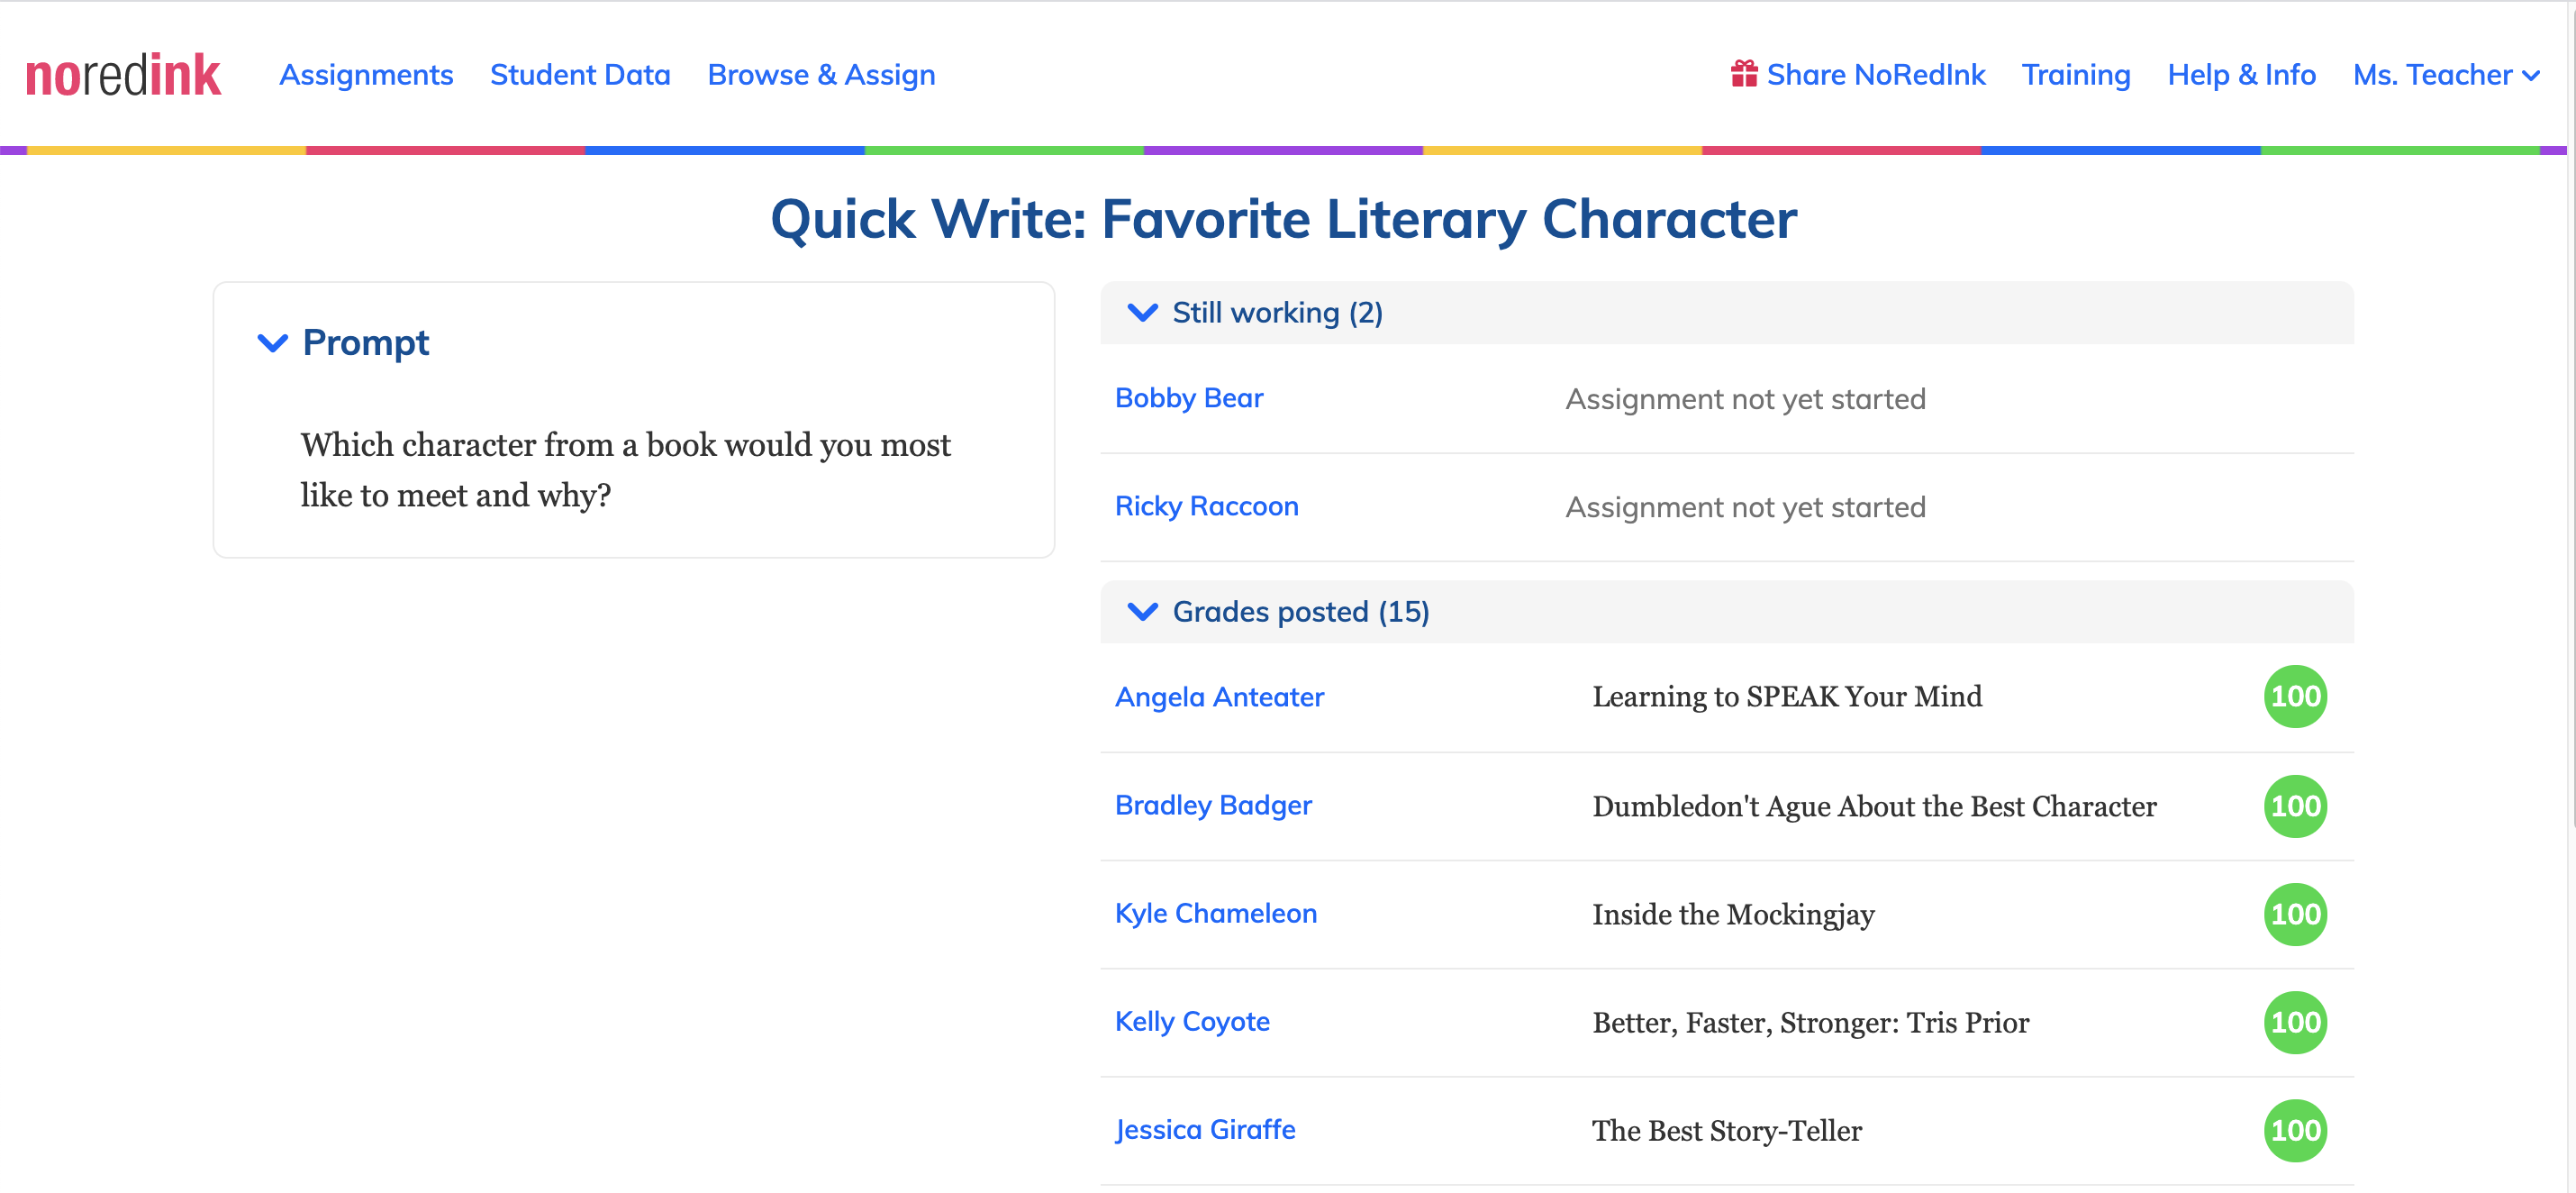The height and width of the screenshot is (1193, 2576).
Task: Open Browse & Assign
Action: tap(821, 75)
